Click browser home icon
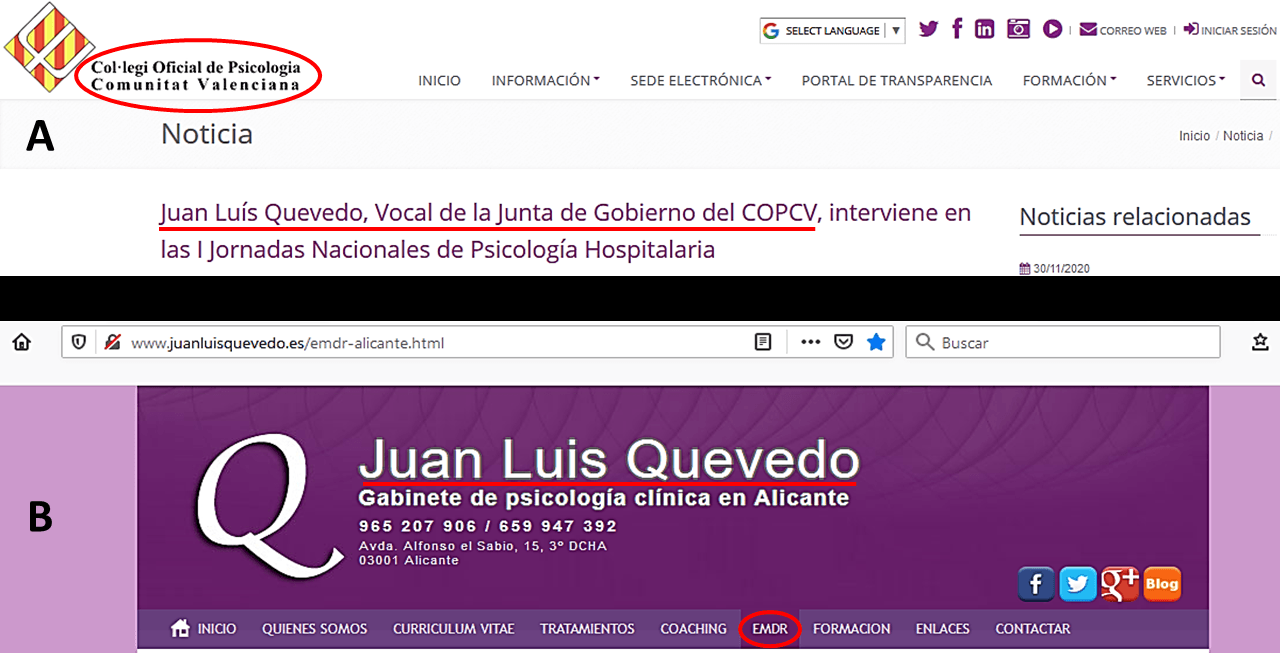This screenshot has width=1280, height=653. (x=22, y=342)
